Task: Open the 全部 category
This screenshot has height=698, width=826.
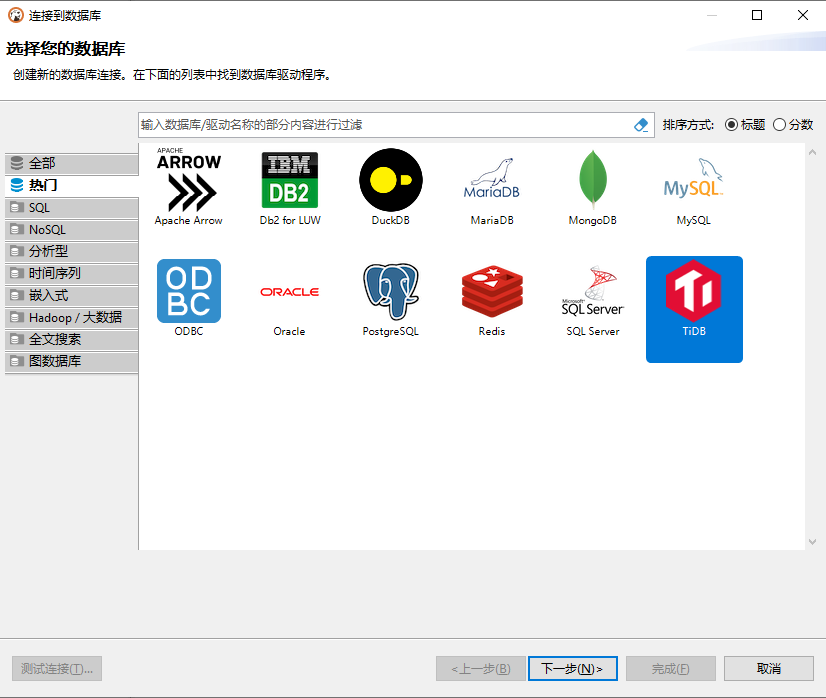Action: [72, 163]
